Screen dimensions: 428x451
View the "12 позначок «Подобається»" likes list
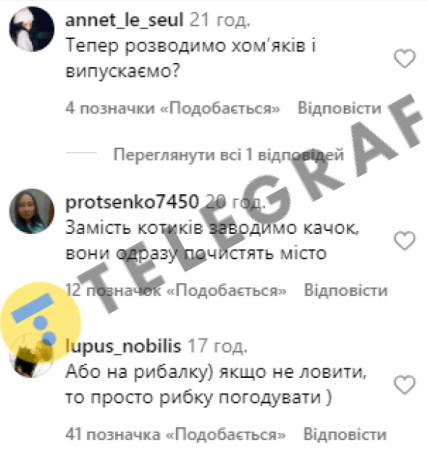(176, 290)
